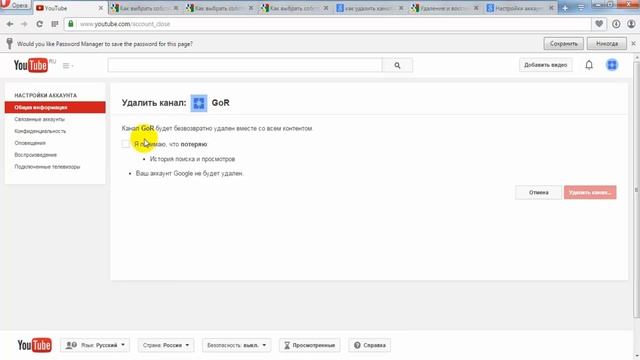
Task: Open Воспроизведение settings
Action: (36, 155)
